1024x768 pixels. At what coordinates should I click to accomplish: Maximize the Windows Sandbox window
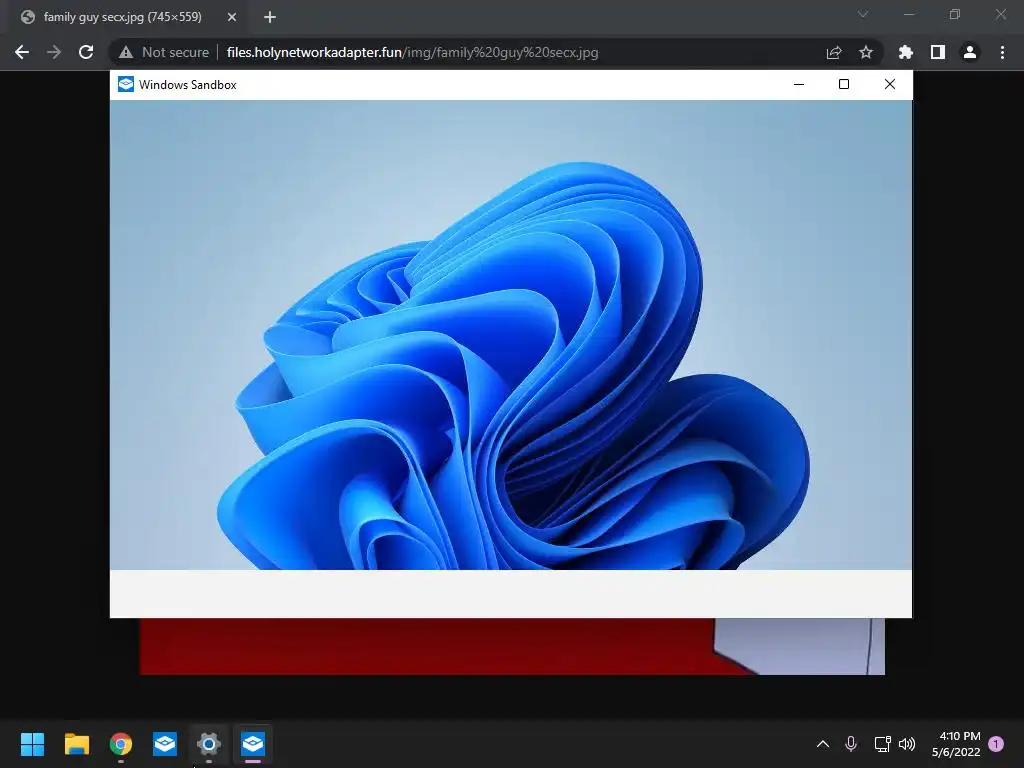tap(844, 84)
